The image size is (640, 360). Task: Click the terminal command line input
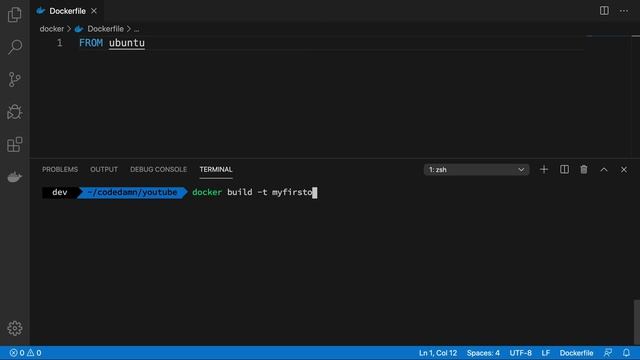point(254,192)
